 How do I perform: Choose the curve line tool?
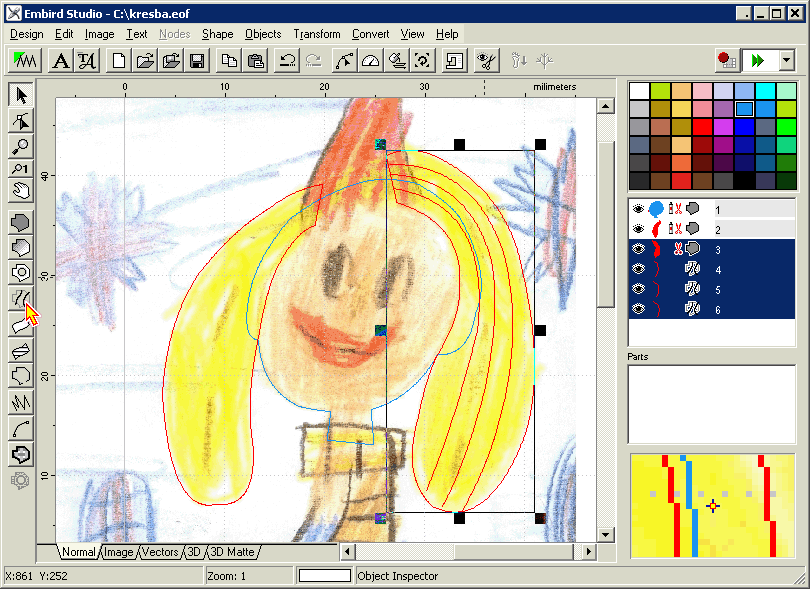[21, 428]
